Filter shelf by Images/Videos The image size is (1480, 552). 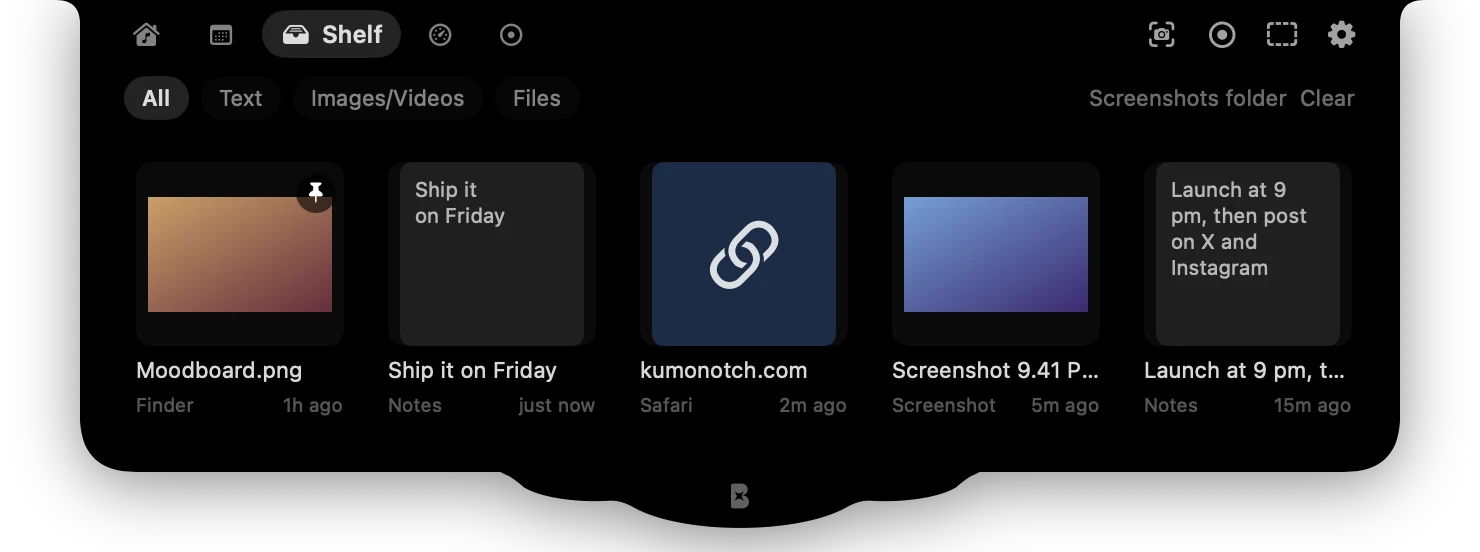click(x=387, y=98)
